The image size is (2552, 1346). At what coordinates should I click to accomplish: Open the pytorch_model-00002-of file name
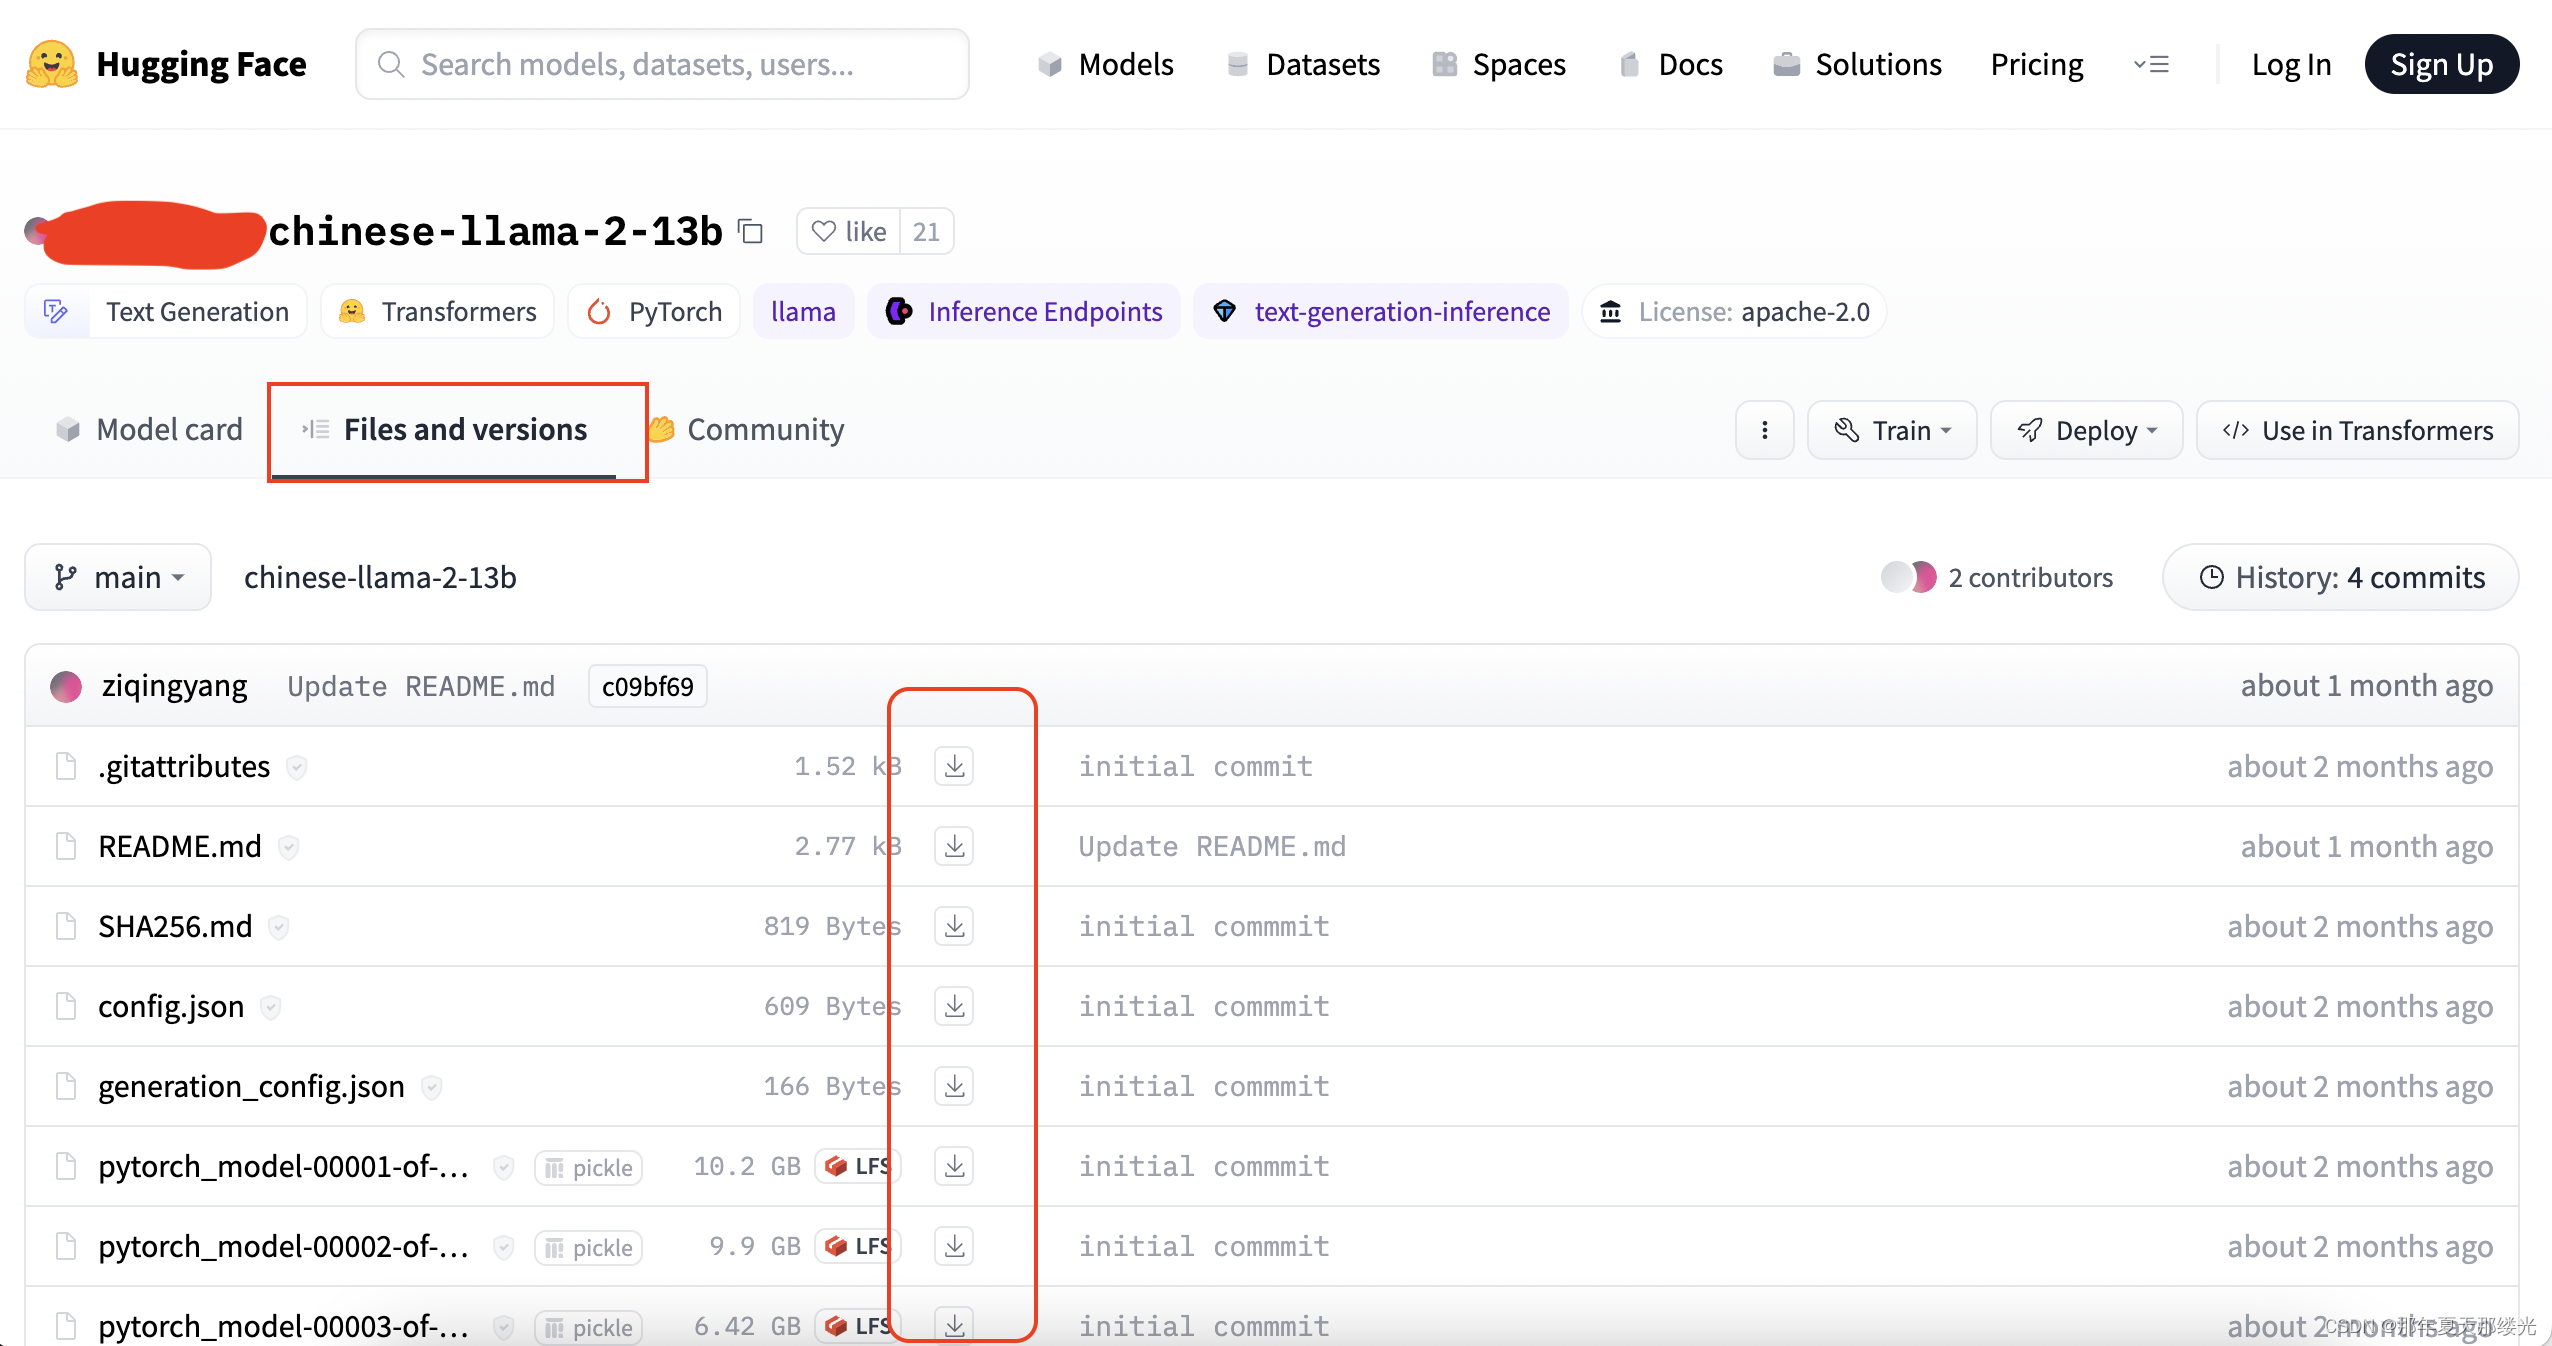(283, 1246)
